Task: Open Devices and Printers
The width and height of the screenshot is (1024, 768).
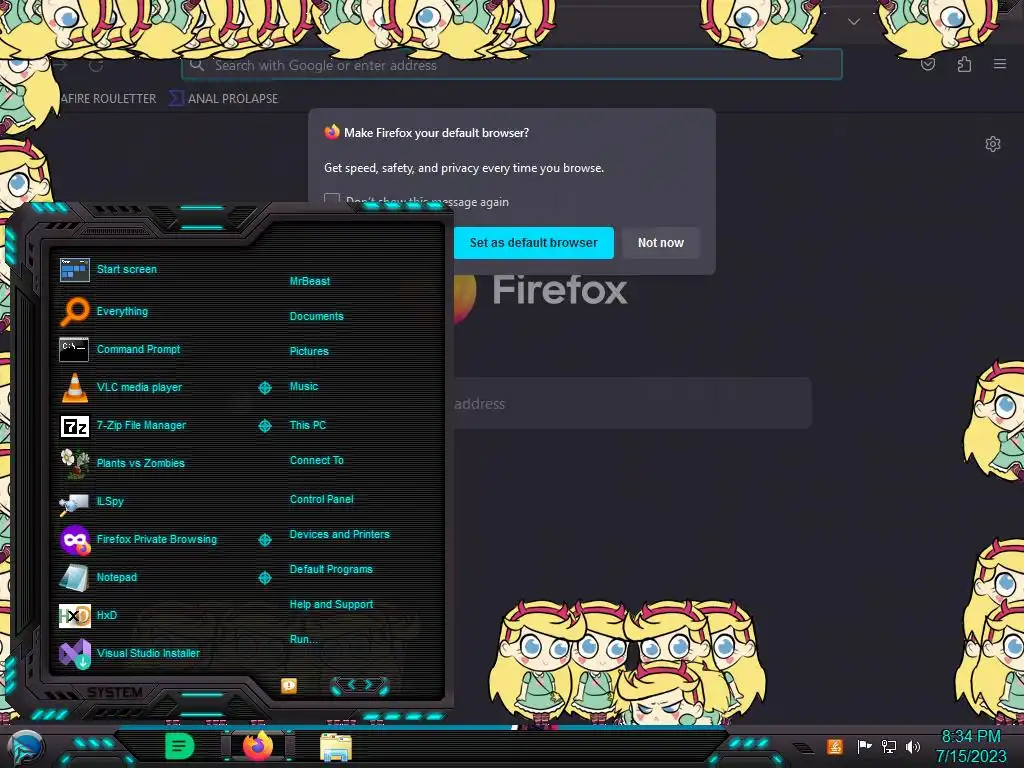Action: click(340, 534)
